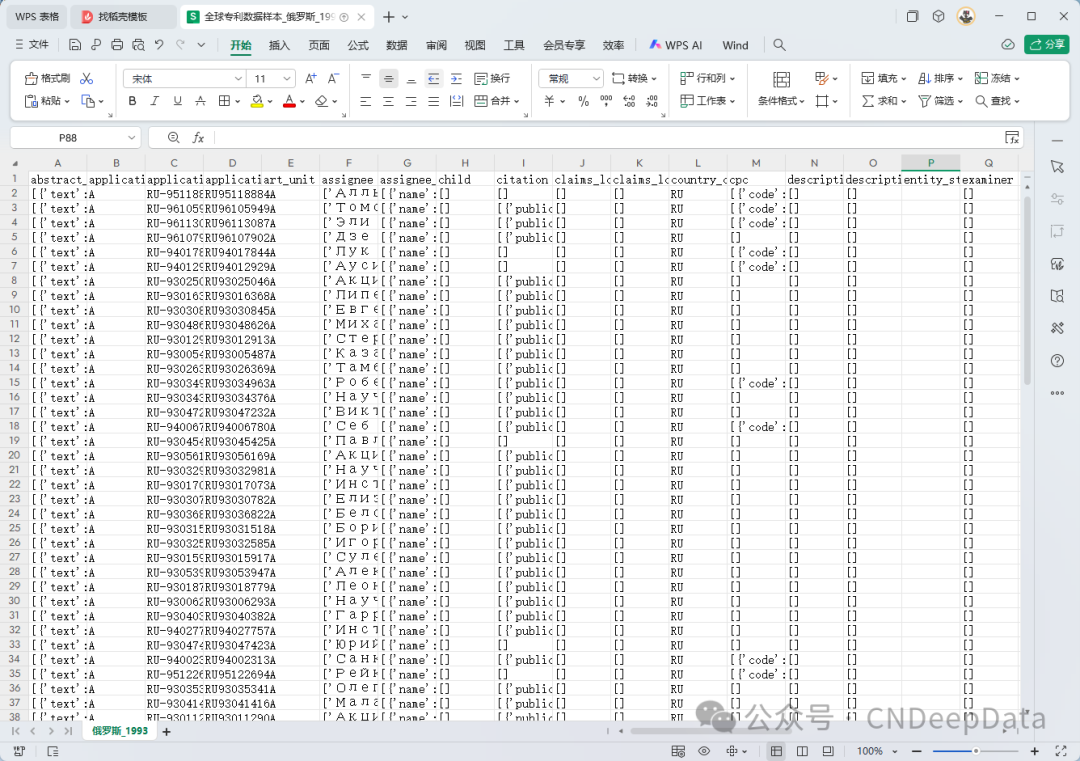Switch to the 视图 view tab
This screenshot has height=761, width=1080.
475,45
